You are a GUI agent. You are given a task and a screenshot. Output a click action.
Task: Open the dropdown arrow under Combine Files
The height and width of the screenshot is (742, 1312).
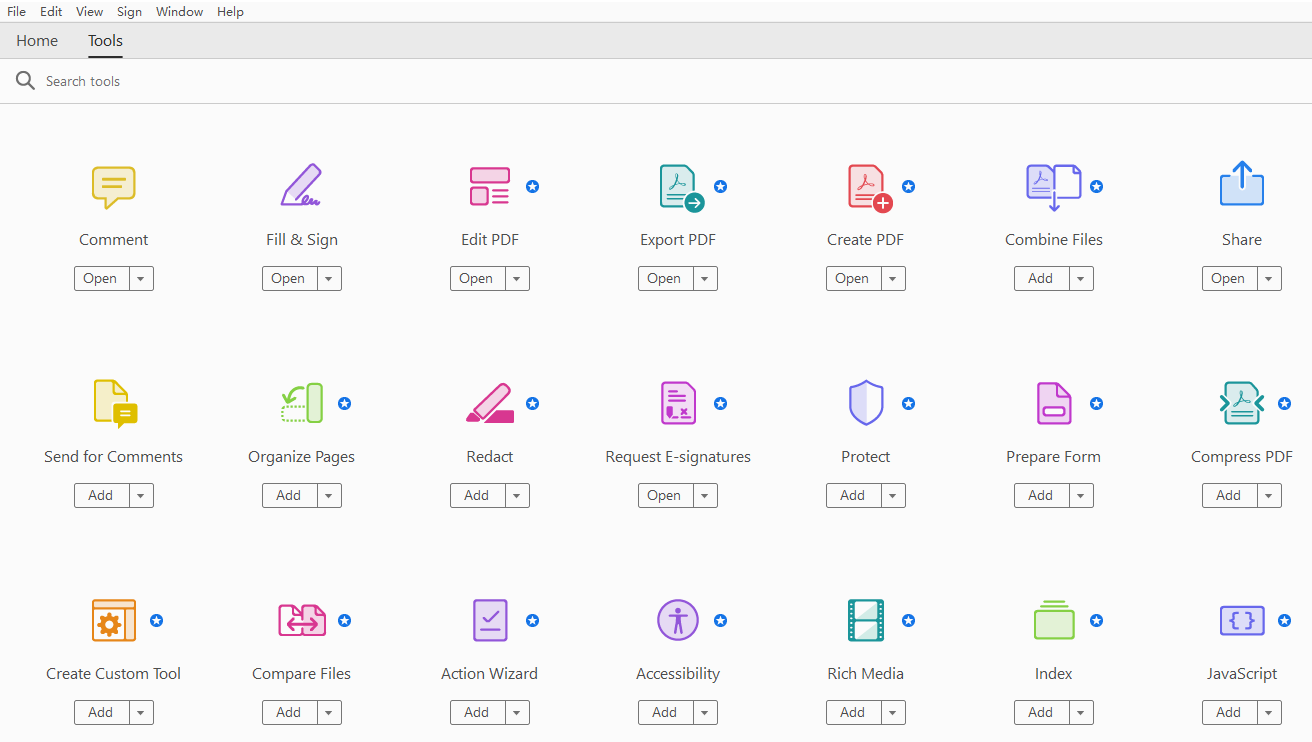coord(1081,279)
